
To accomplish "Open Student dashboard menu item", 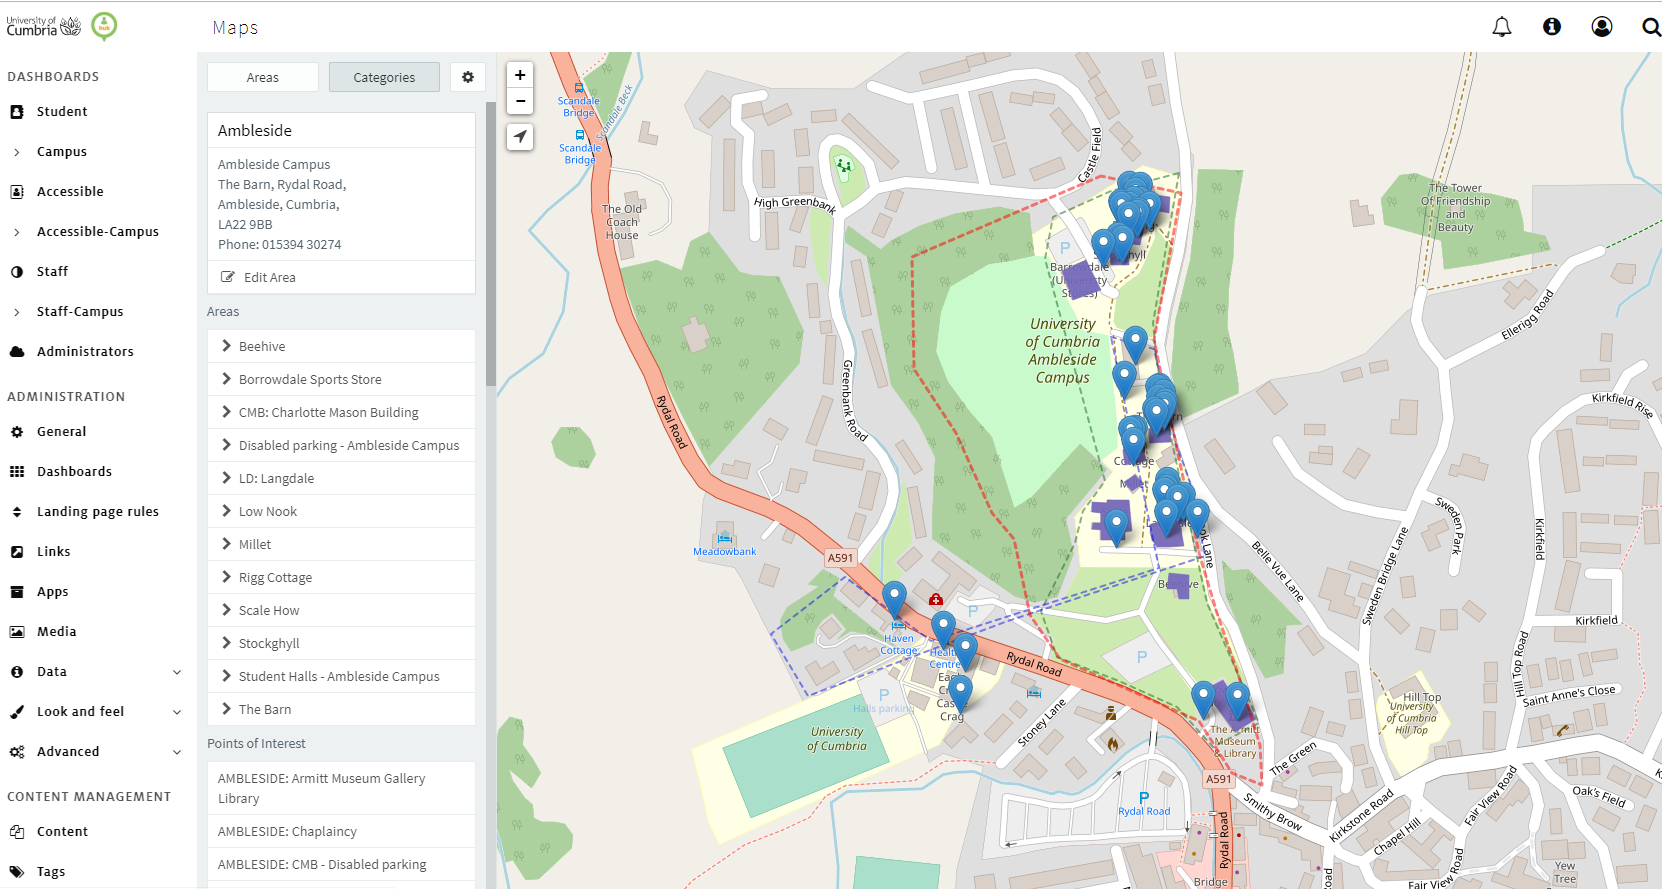I will point(62,112).
